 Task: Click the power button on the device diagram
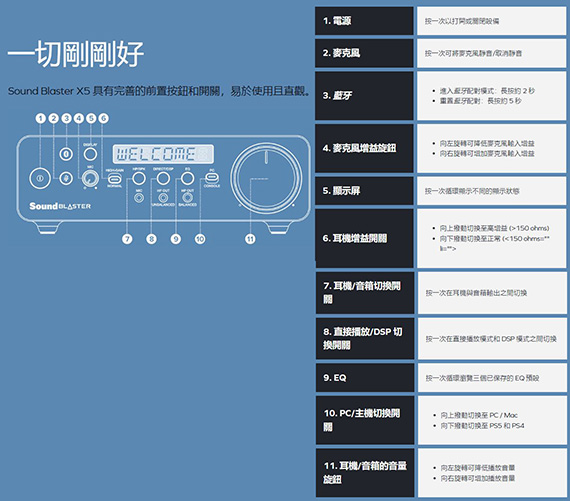[x=40, y=178]
